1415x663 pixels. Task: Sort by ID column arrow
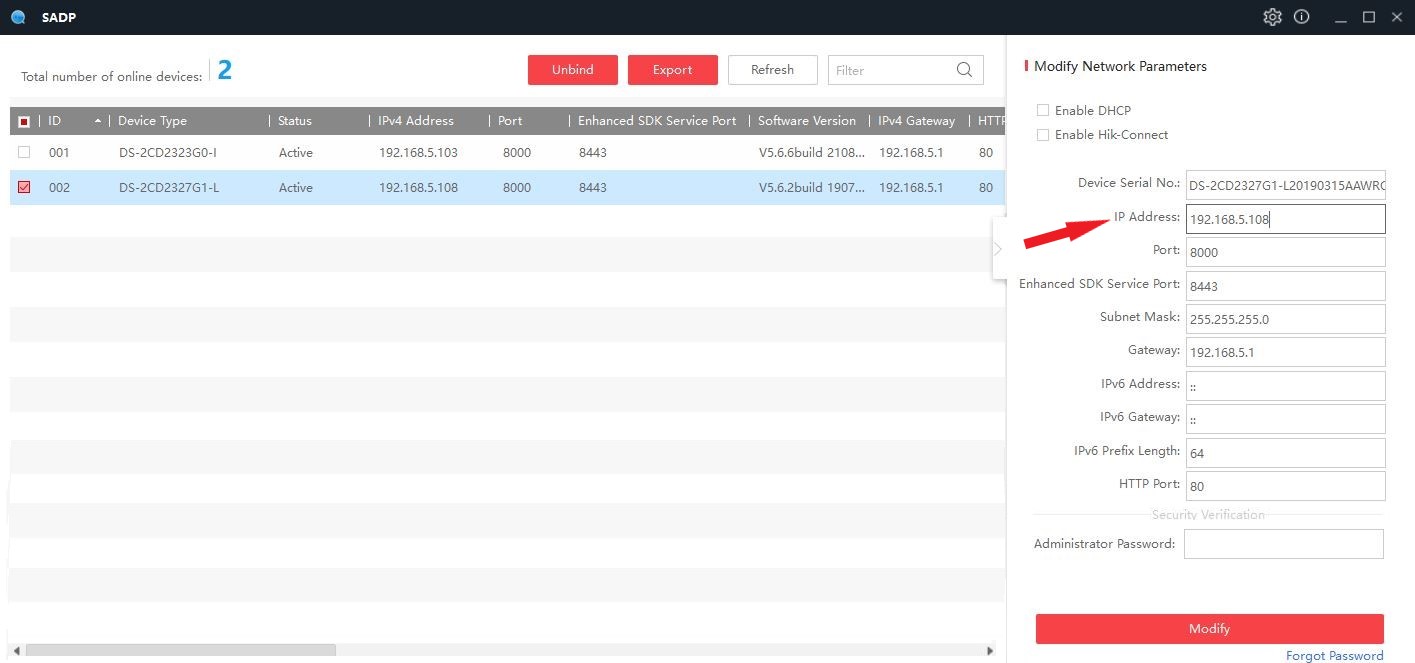(97, 121)
